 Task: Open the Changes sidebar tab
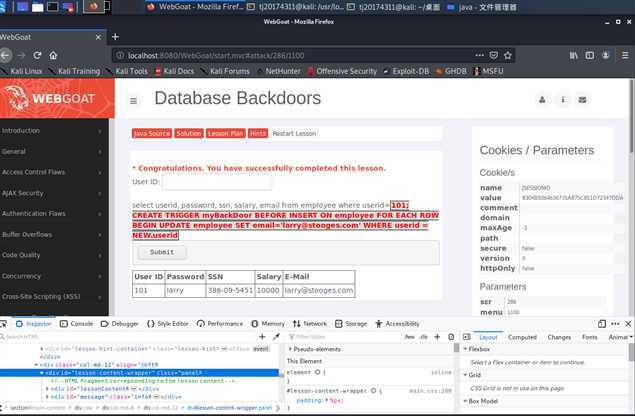(x=559, y=337)
